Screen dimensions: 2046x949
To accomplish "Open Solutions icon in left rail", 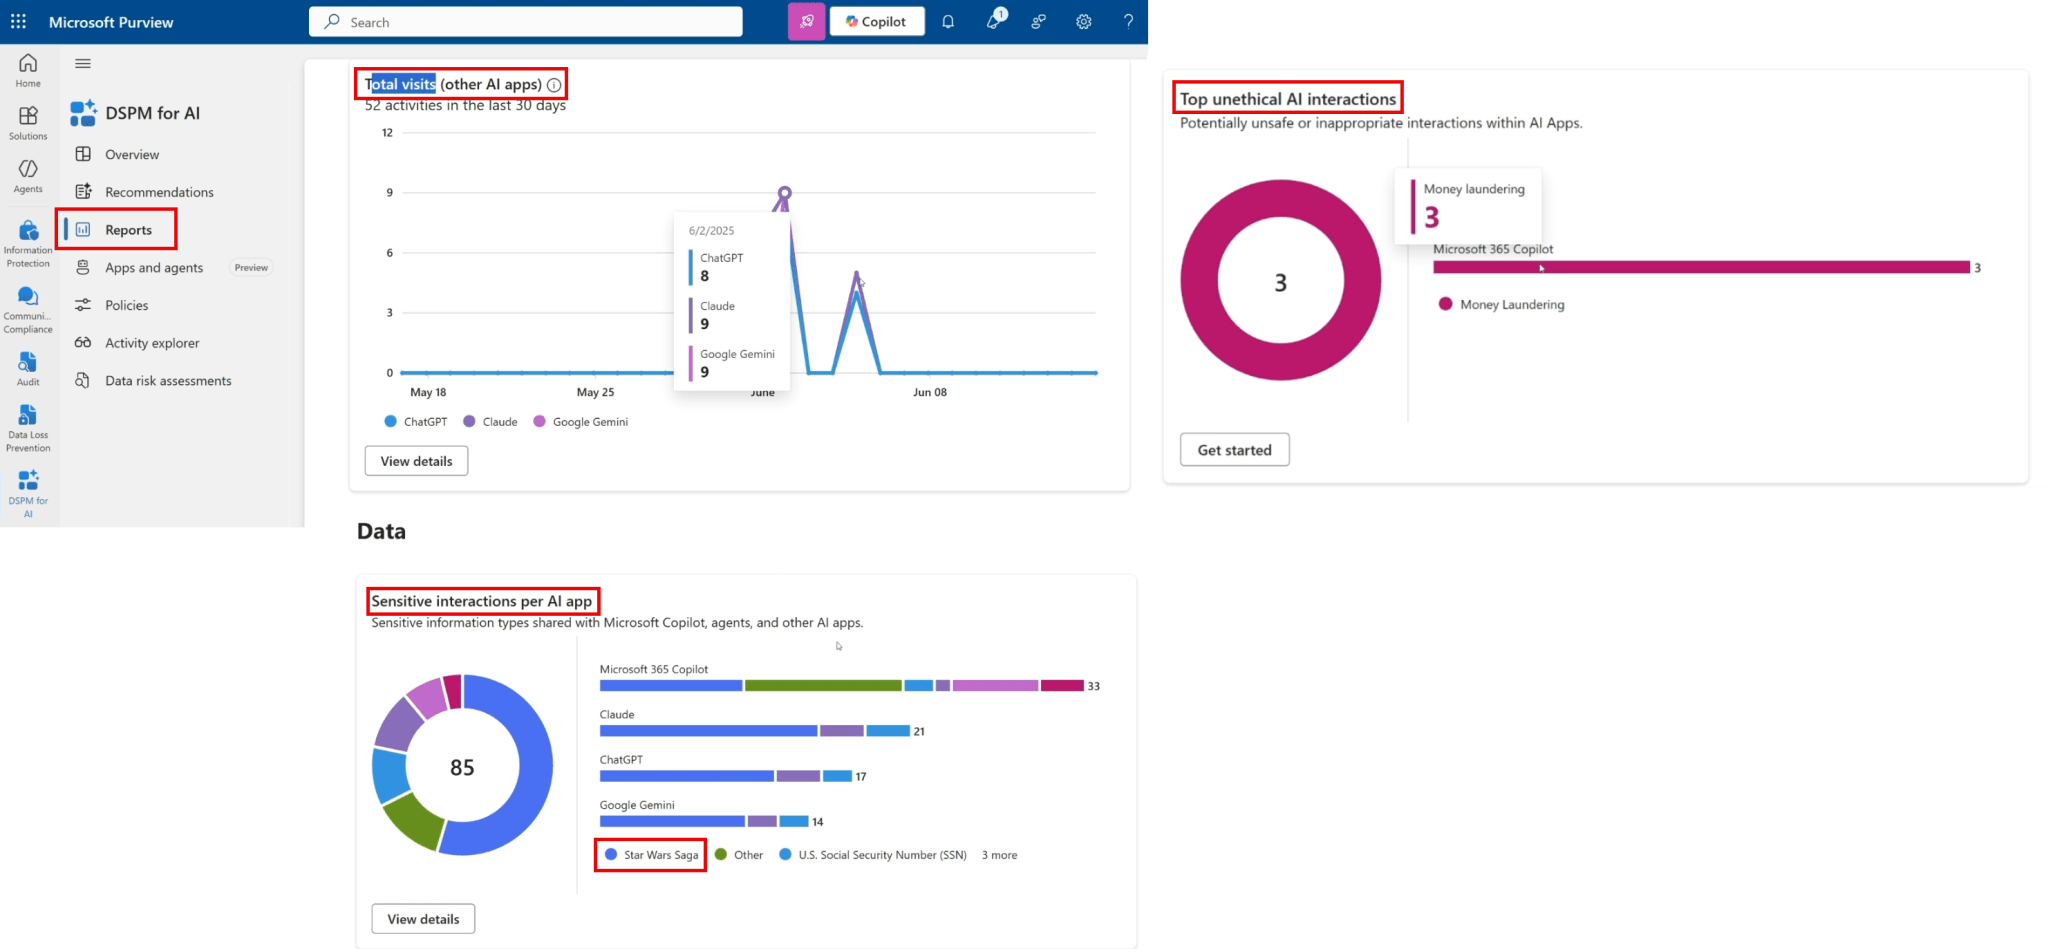I will click(28, 123).
